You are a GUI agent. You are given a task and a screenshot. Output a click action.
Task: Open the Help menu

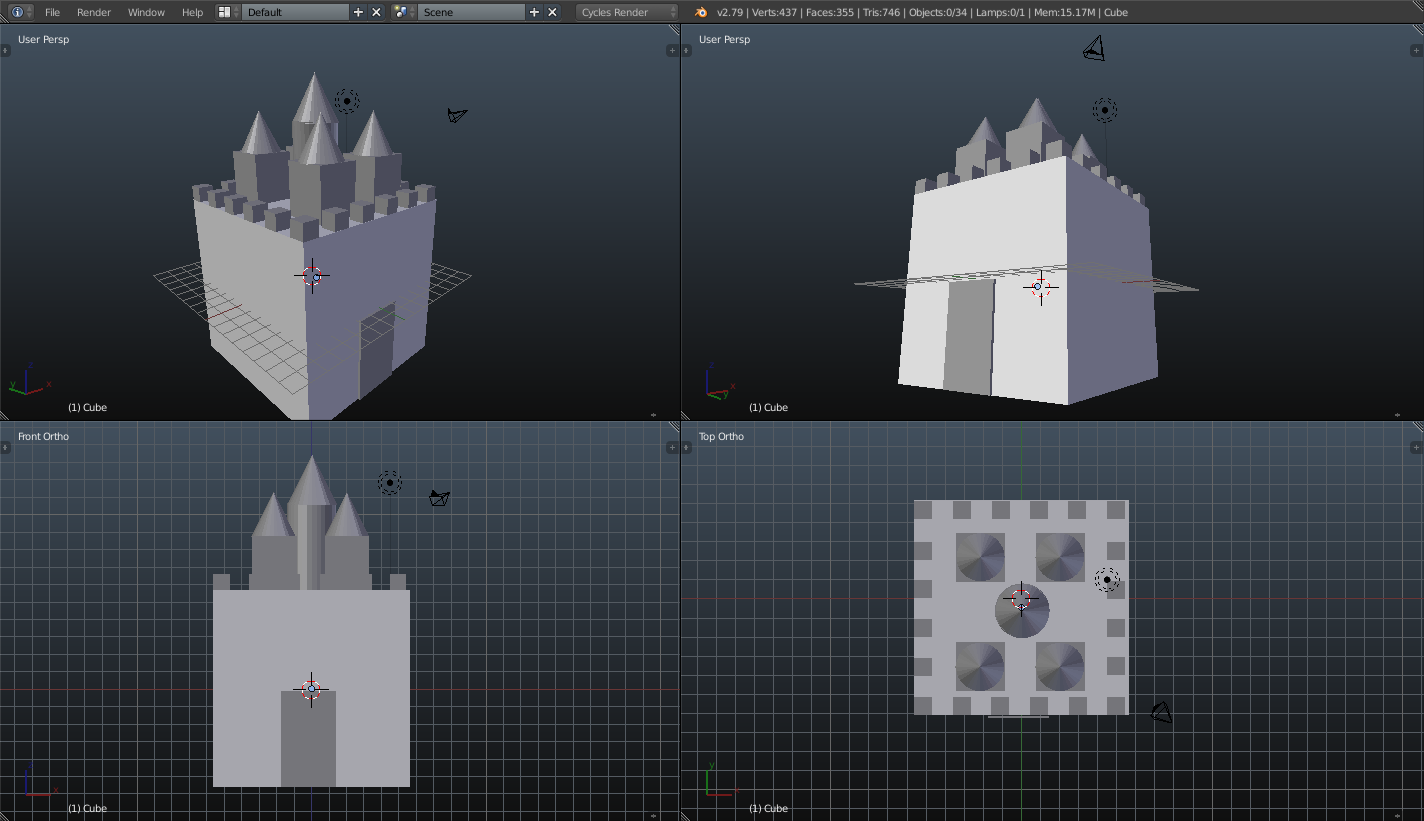[192, 12]
